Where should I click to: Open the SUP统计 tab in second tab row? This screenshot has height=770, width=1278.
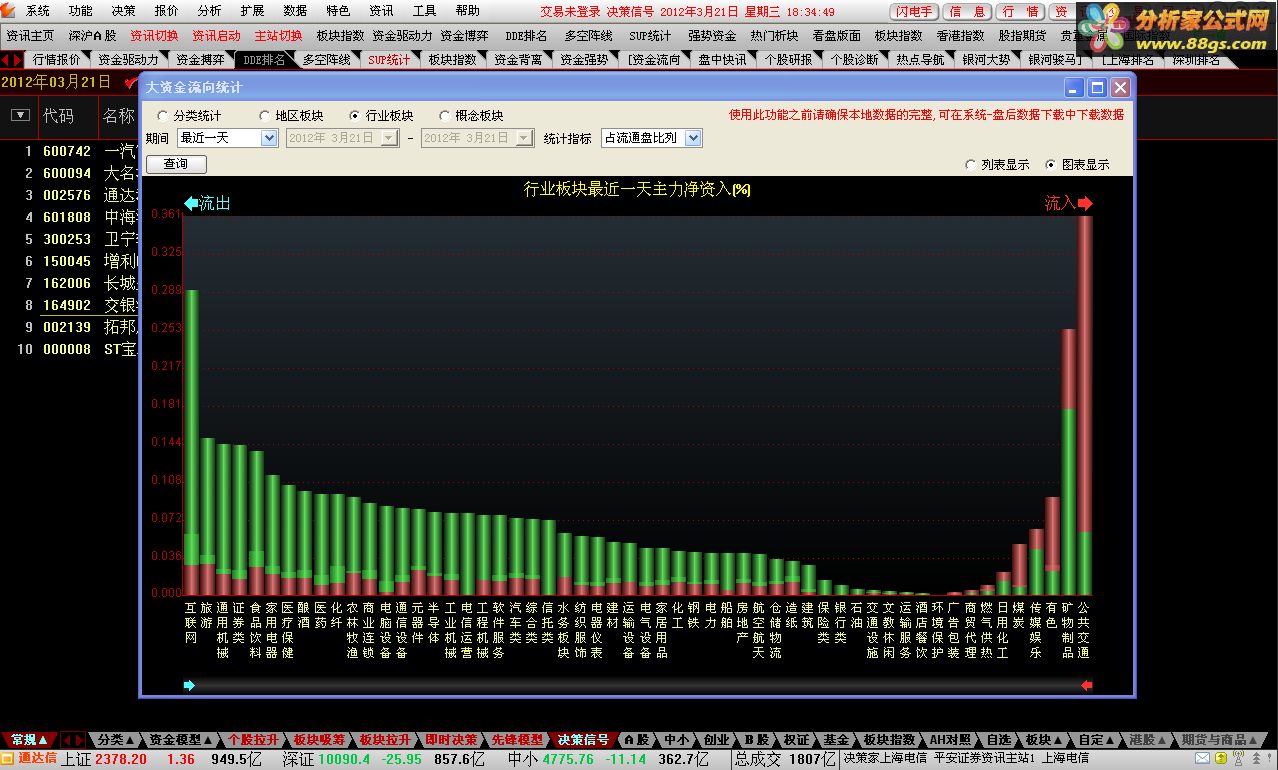click(389, 60)
